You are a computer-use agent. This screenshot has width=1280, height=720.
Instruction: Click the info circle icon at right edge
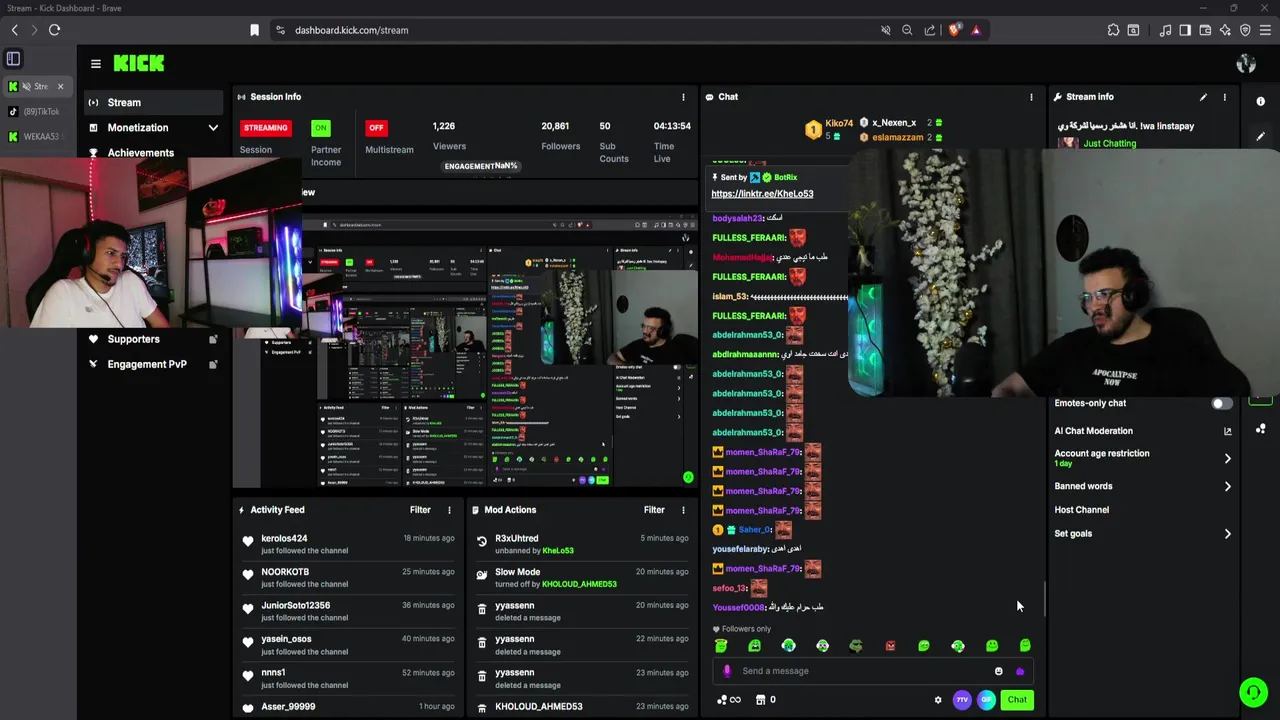pos(1260,102)
